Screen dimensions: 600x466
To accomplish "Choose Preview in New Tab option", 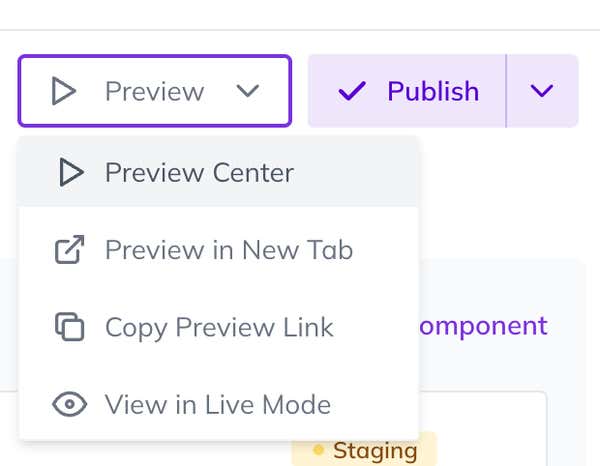I will 228,250.
